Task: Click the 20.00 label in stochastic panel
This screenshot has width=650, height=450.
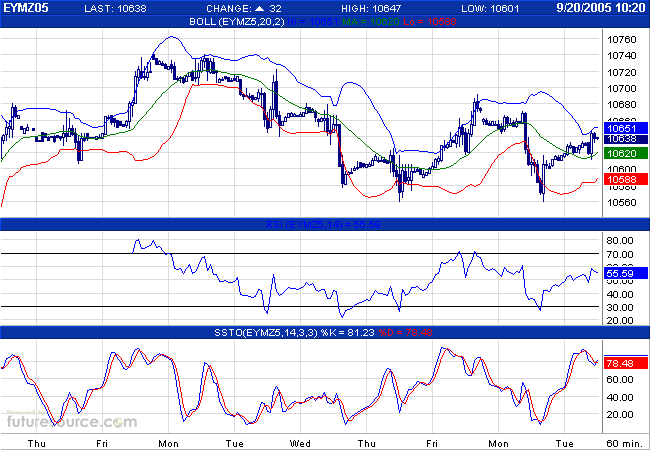Action: coord(620,415)
